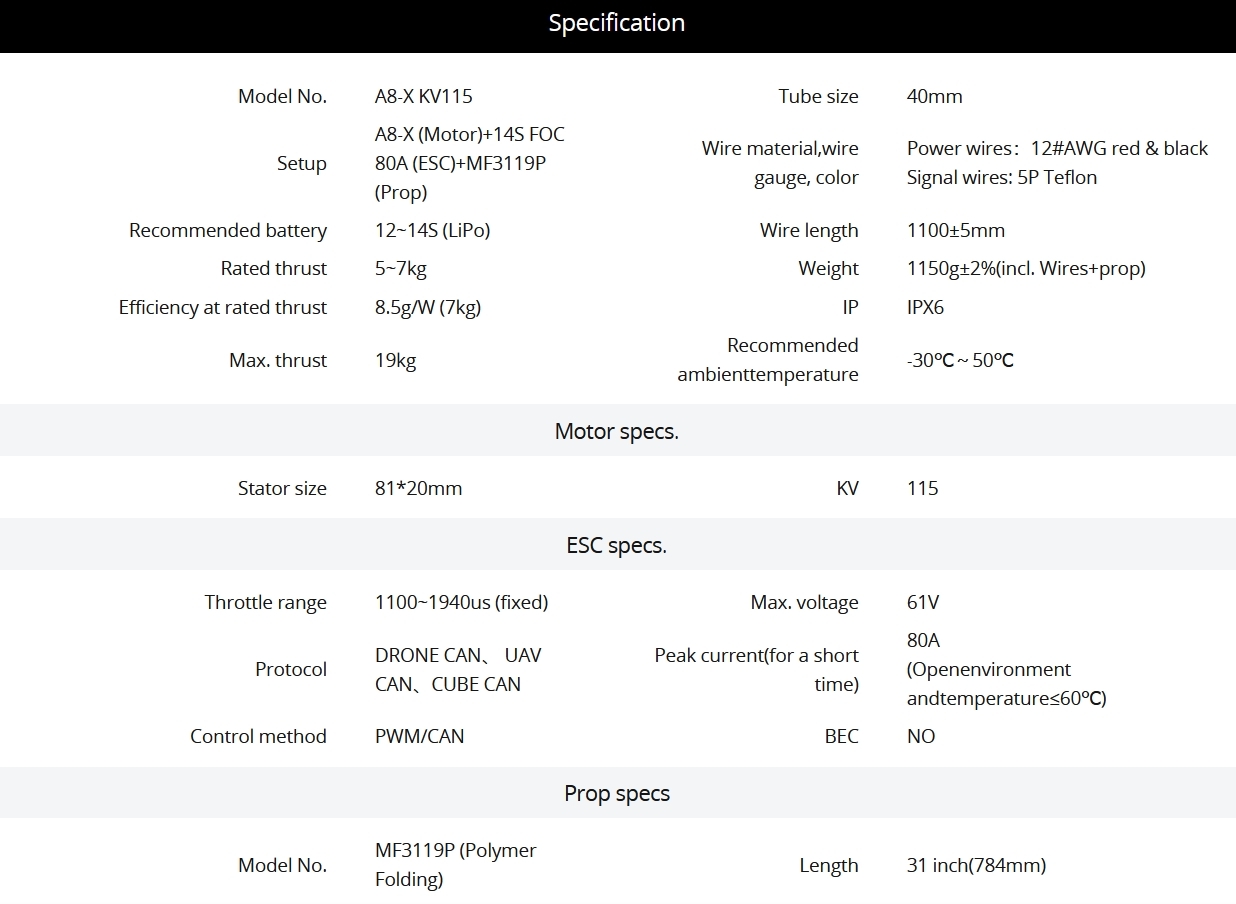
Task: Click the Rated thrust 5~7kg value
Action: point(401,269)
